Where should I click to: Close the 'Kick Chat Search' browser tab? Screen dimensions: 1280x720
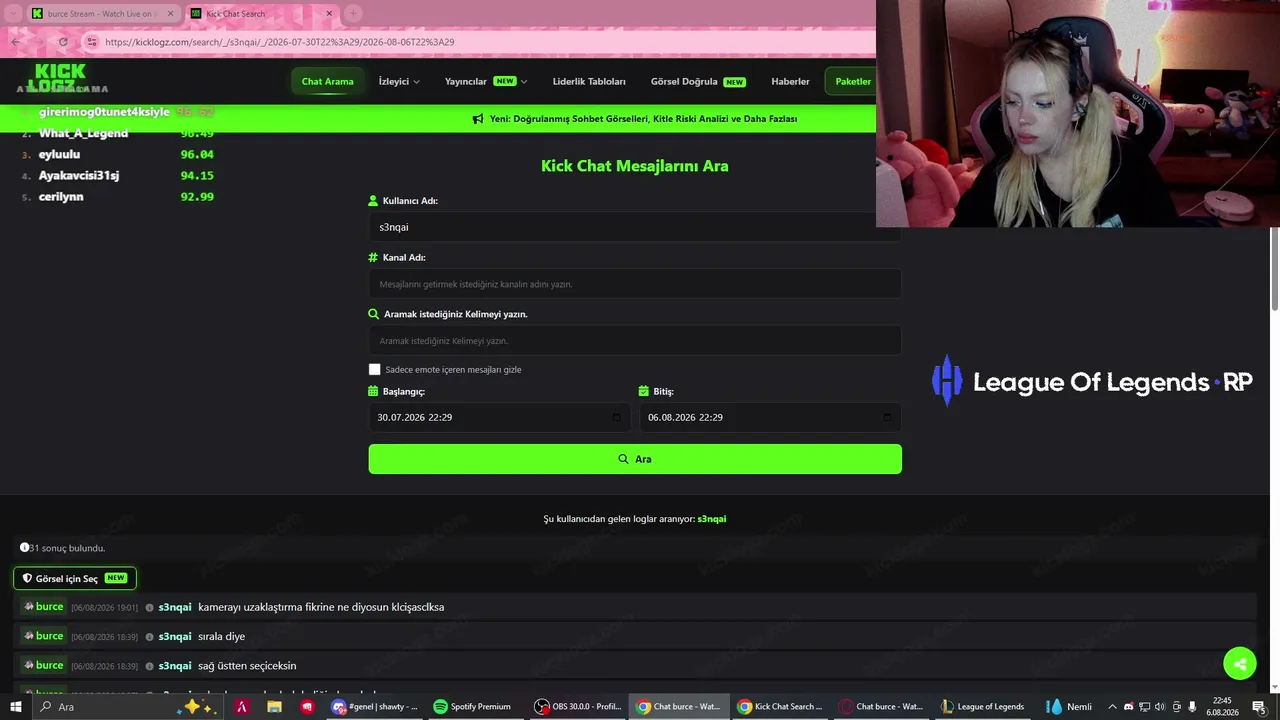pyautogui.click(x=329, y=14)
